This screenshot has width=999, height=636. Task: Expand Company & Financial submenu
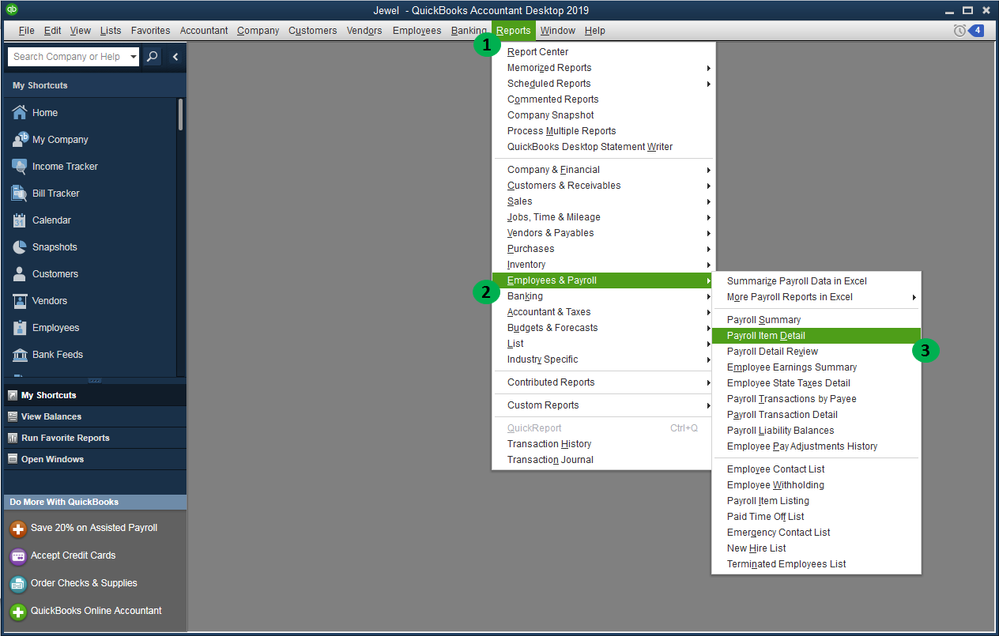click(708, 170)
